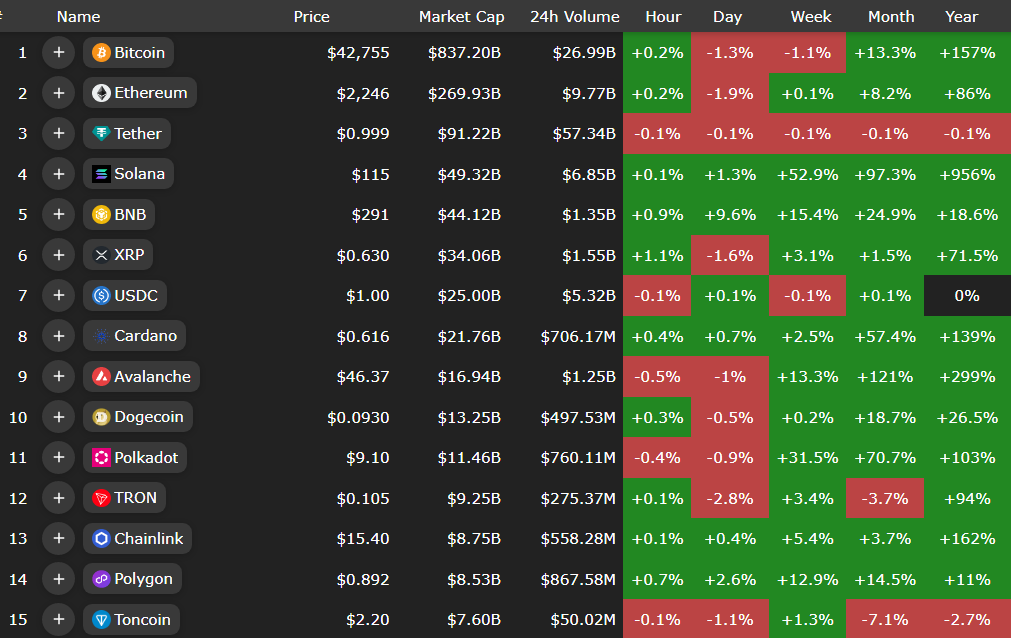Screen dimensions: 1011x638
Task: Click the Avalanche red logo icon
Action: click(x=101, y=377)
